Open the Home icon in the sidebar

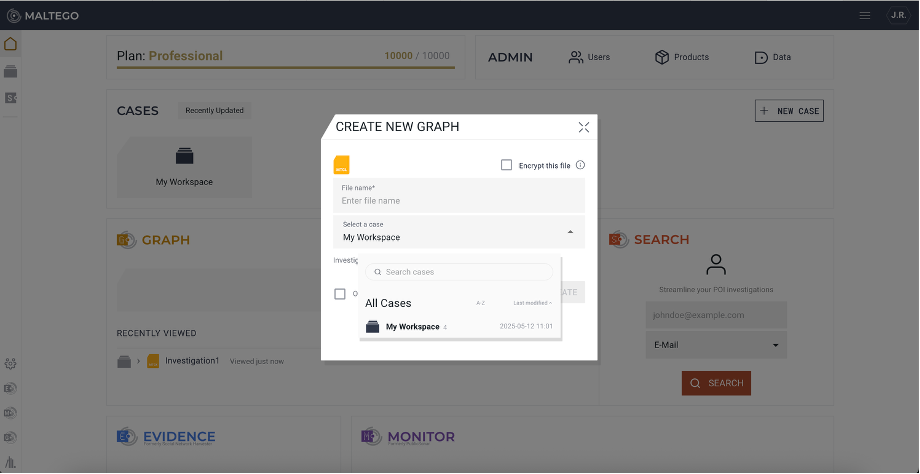11,44
